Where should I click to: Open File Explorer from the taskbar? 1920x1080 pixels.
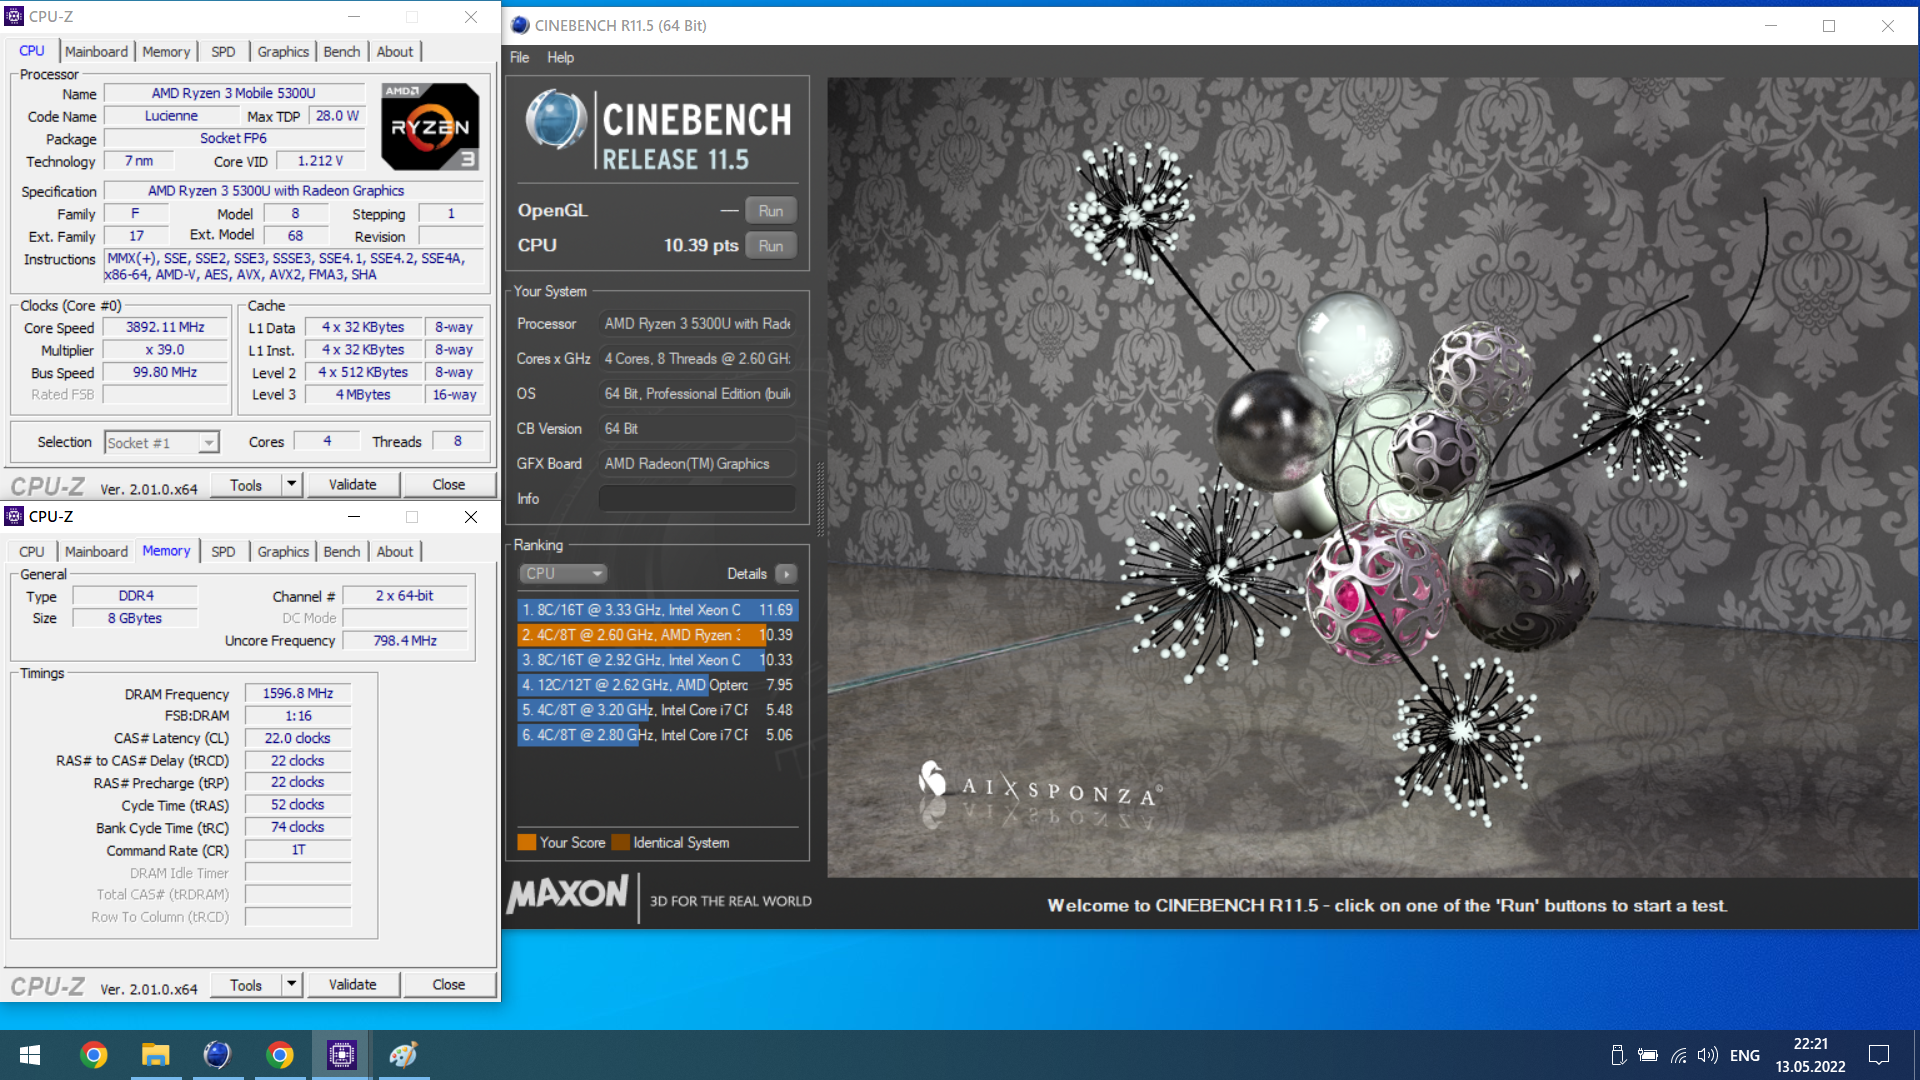(x=156, y=1055)
